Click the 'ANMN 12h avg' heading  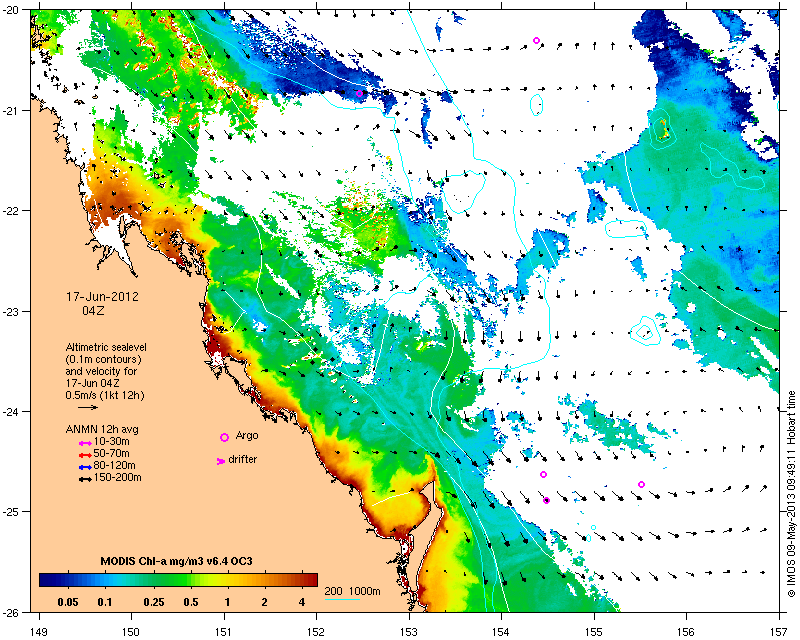[102, 429]
